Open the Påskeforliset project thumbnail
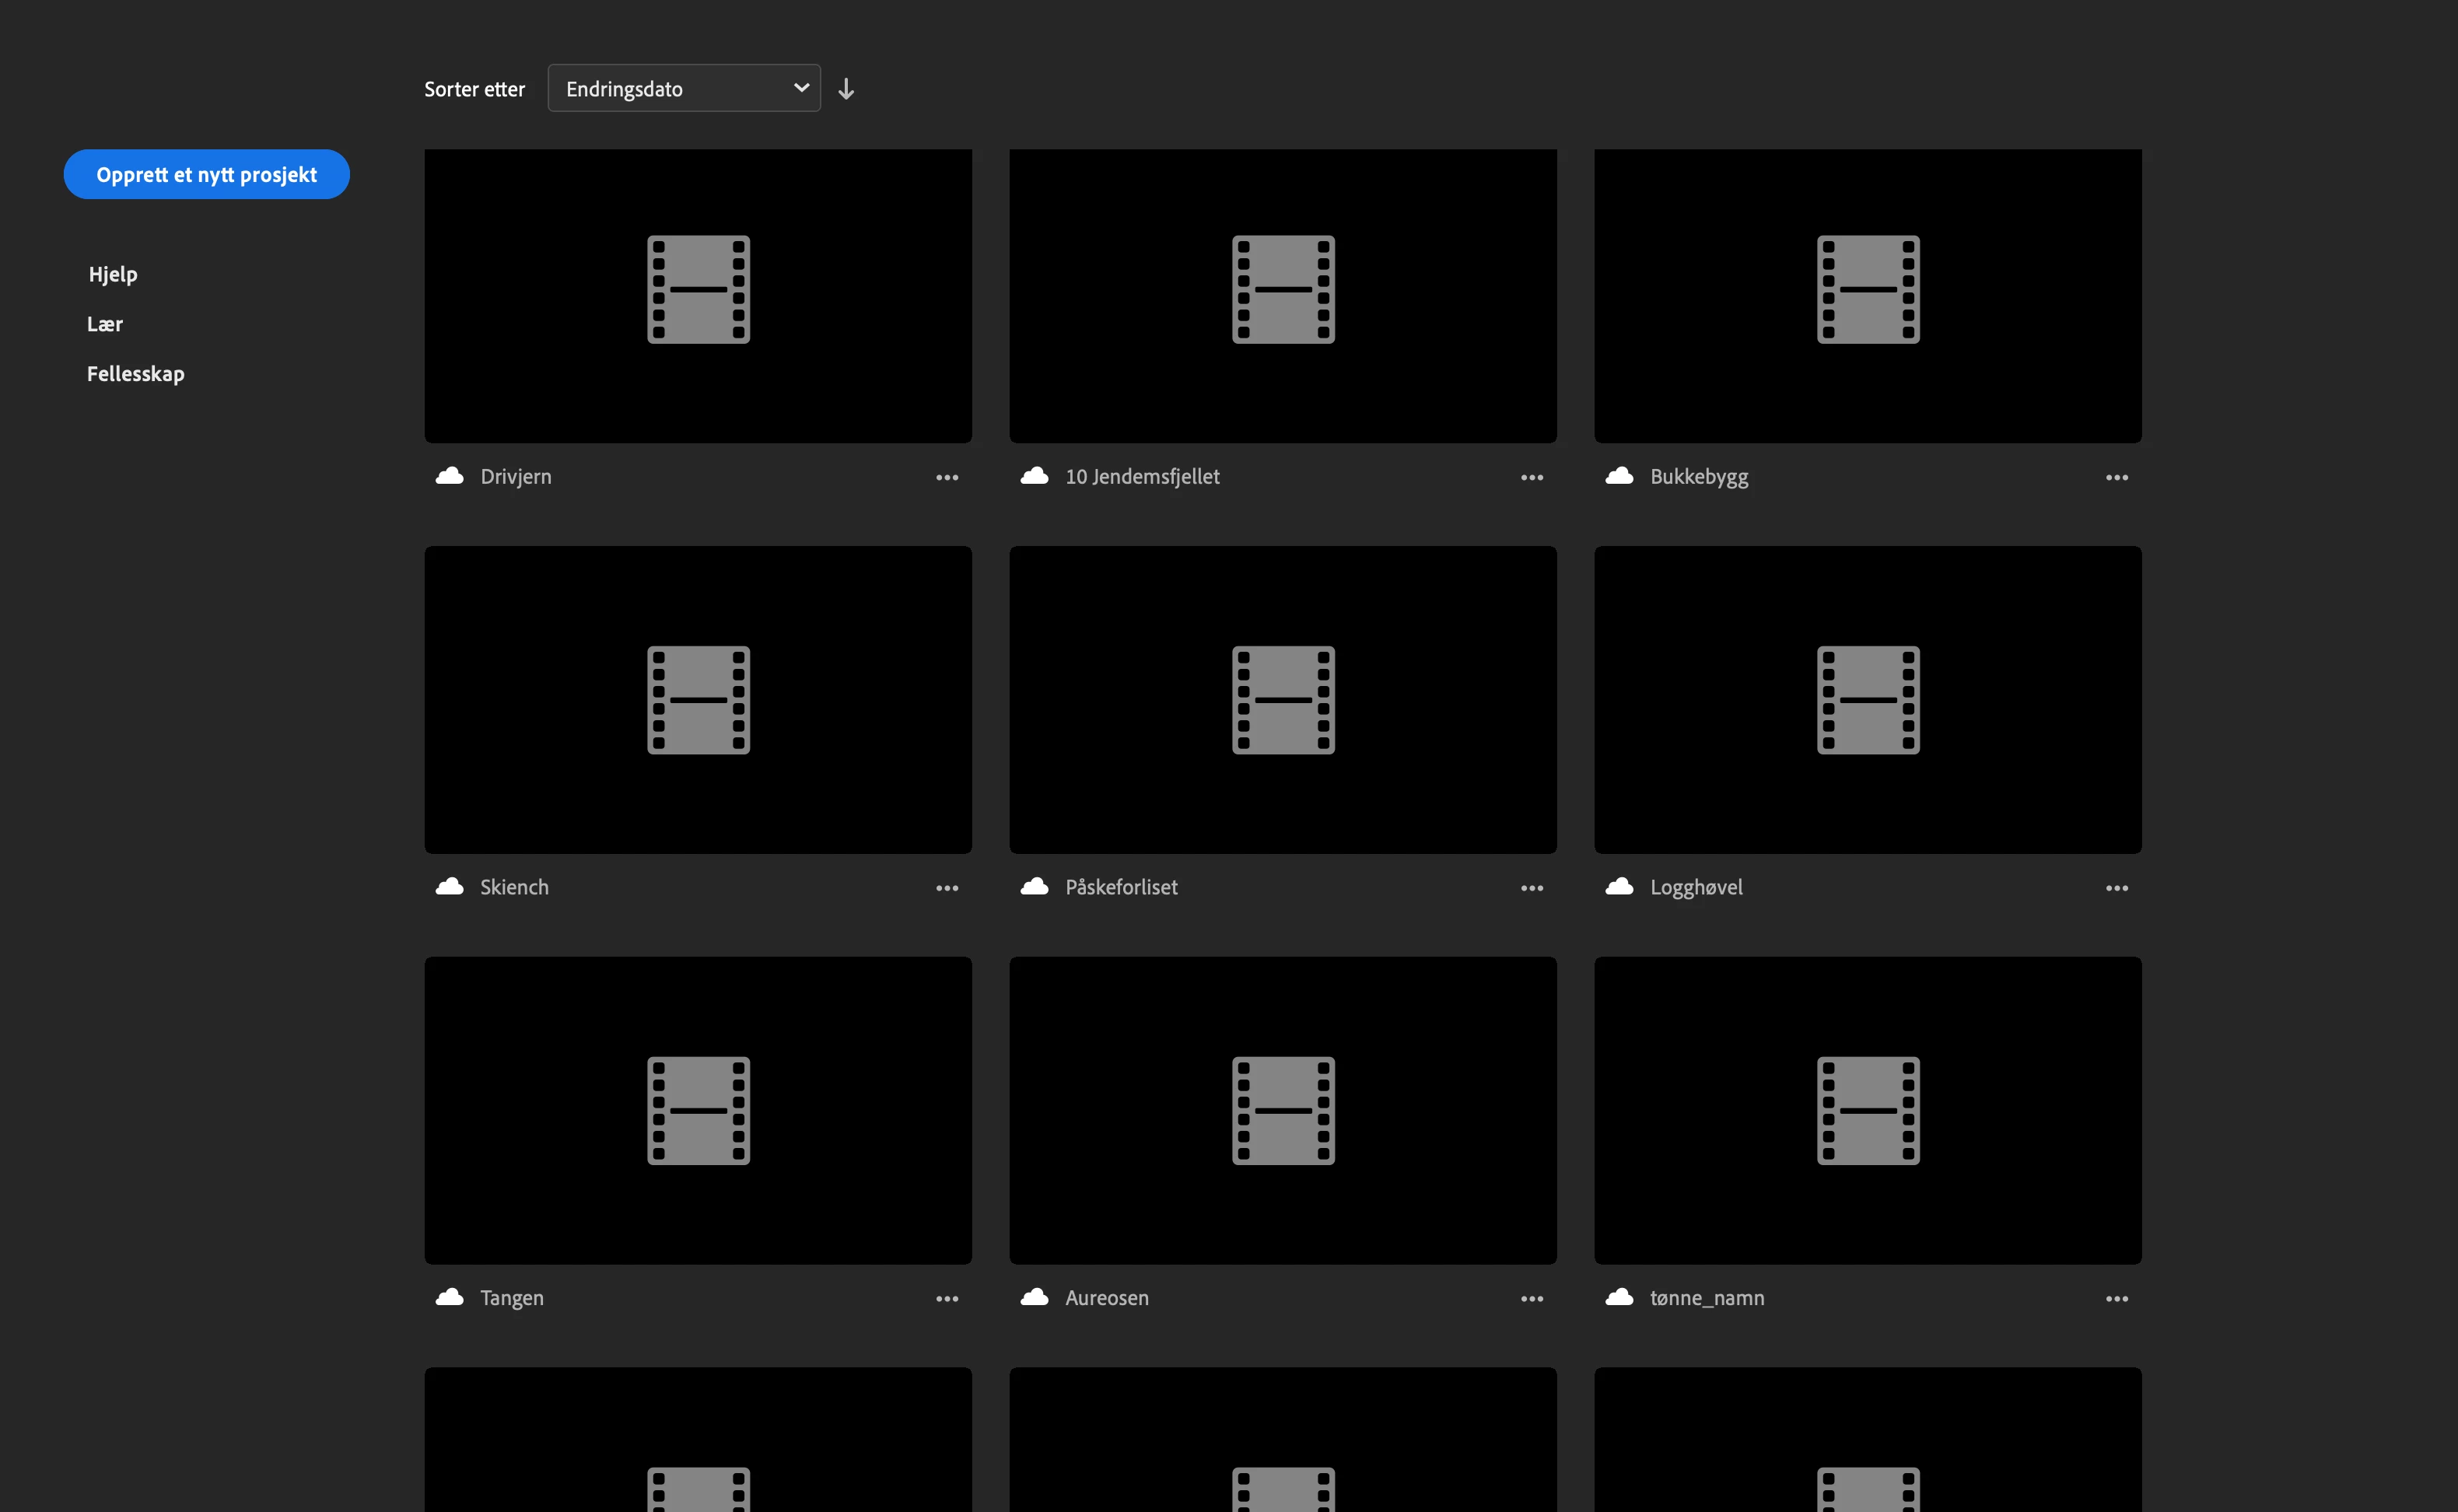The width and height of the screenshot is (2458, 1512). pyautogui.click(x=1283, y=699)
